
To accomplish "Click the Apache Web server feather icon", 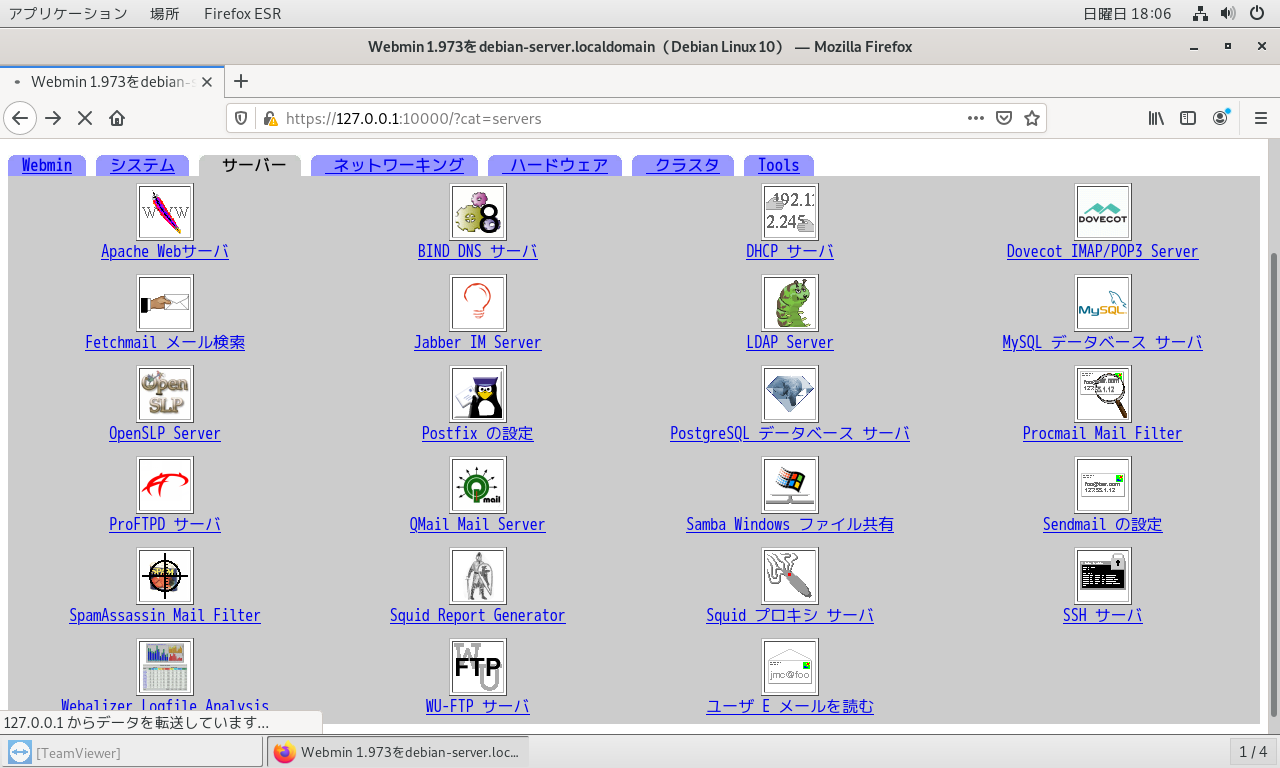I will pyautogui.click(x=165, y=212).
